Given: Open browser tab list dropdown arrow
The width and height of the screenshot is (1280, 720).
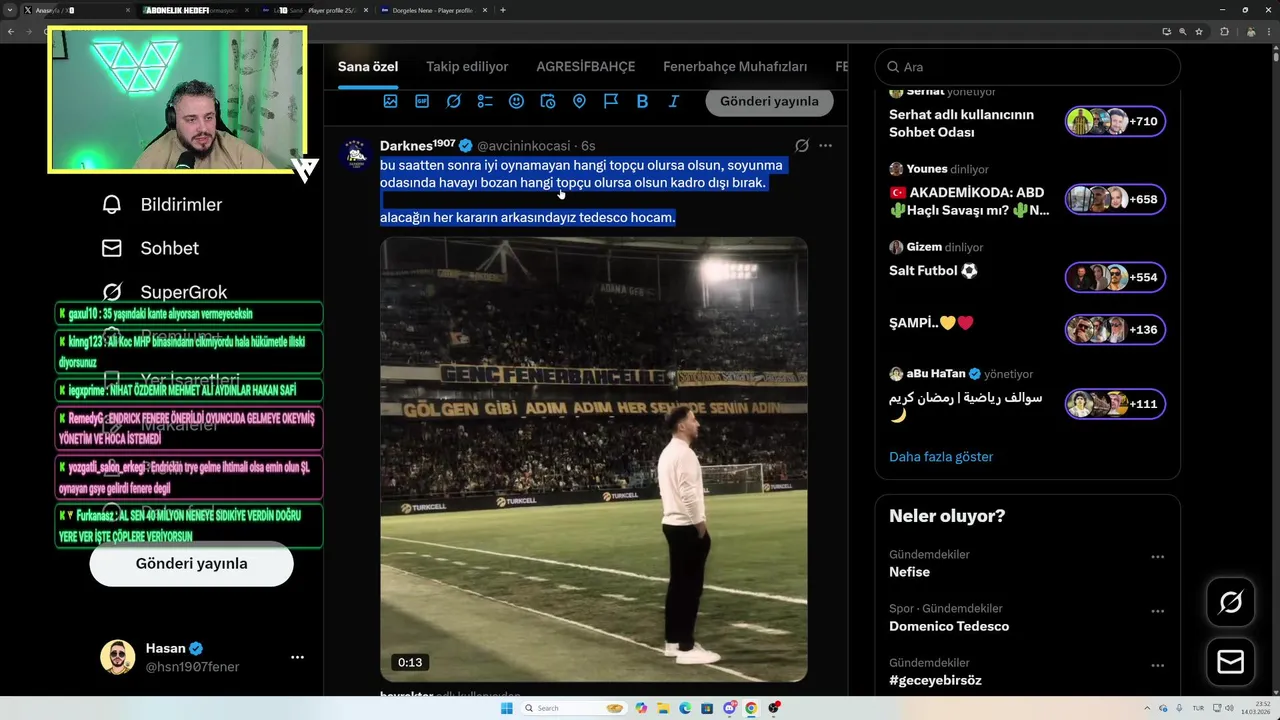Looking at the screenshot, I should click(x=11, y=10).
